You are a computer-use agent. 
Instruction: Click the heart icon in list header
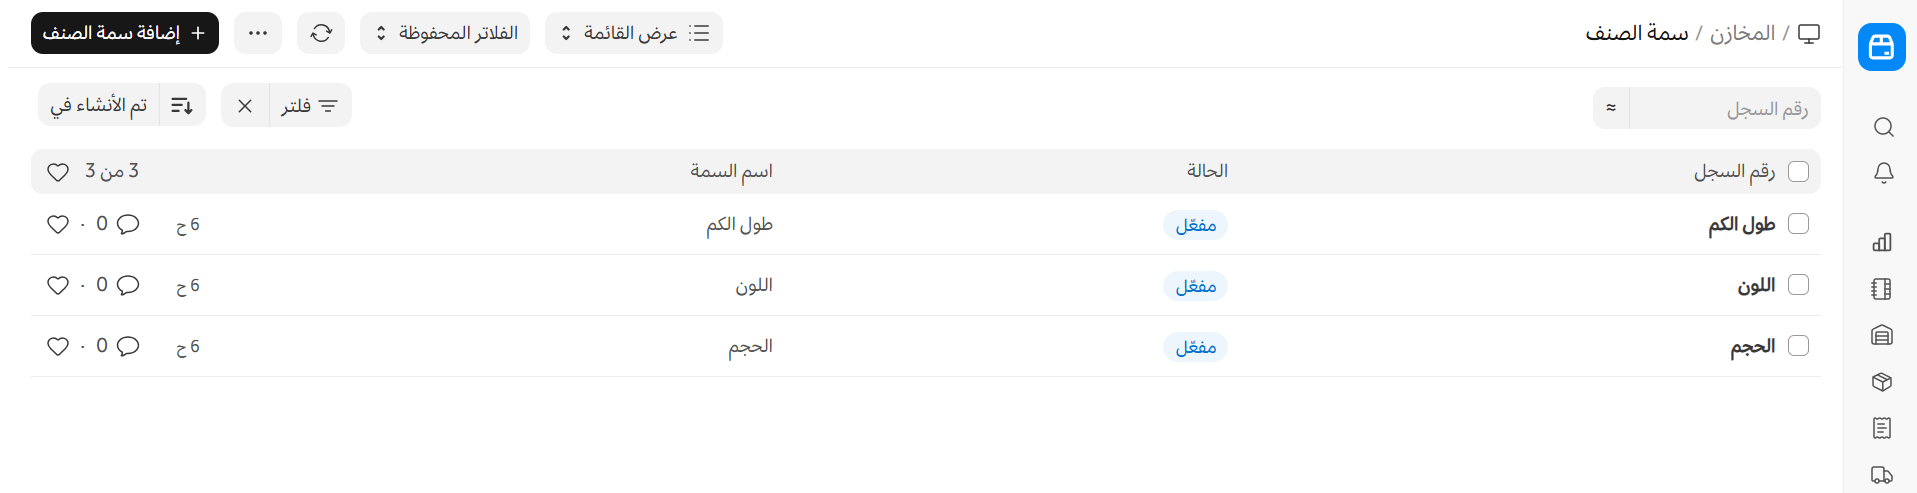[x=58, y=172]
